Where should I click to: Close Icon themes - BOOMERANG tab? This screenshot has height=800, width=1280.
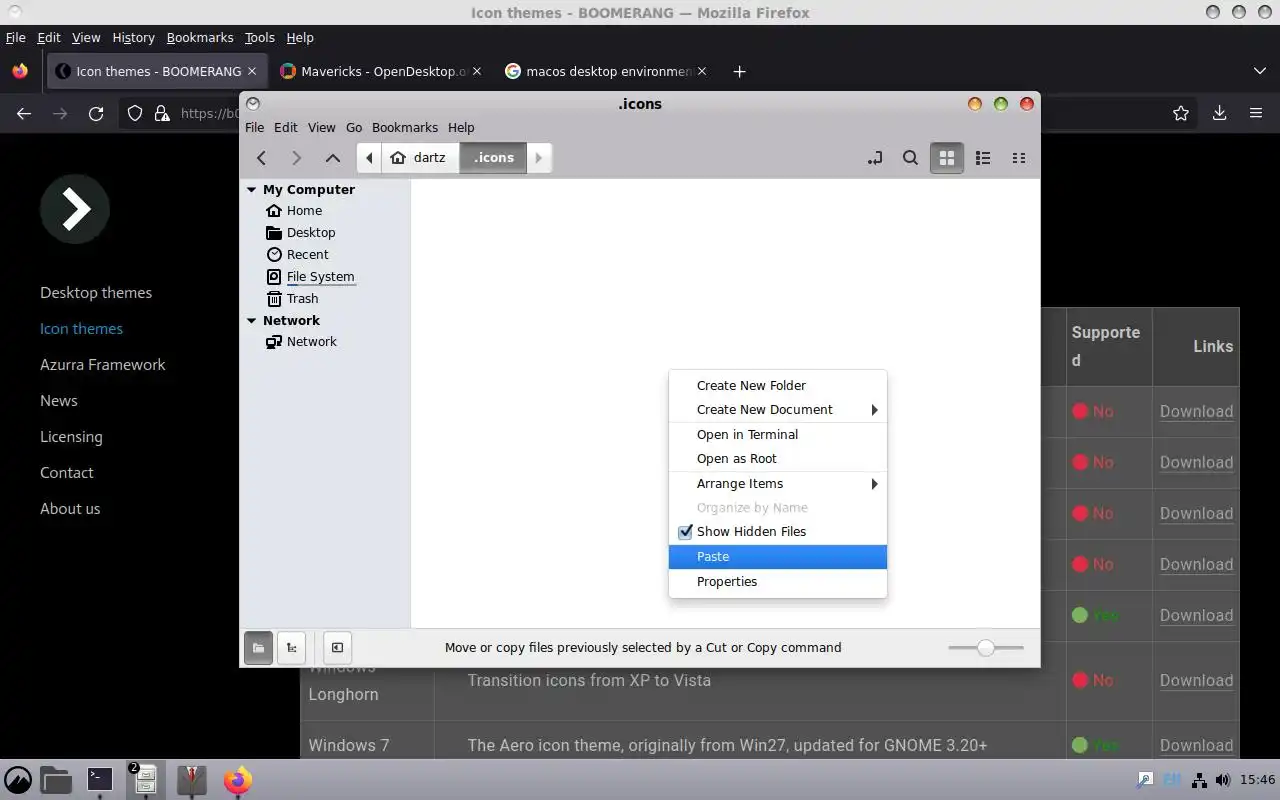tap(252, 71)
